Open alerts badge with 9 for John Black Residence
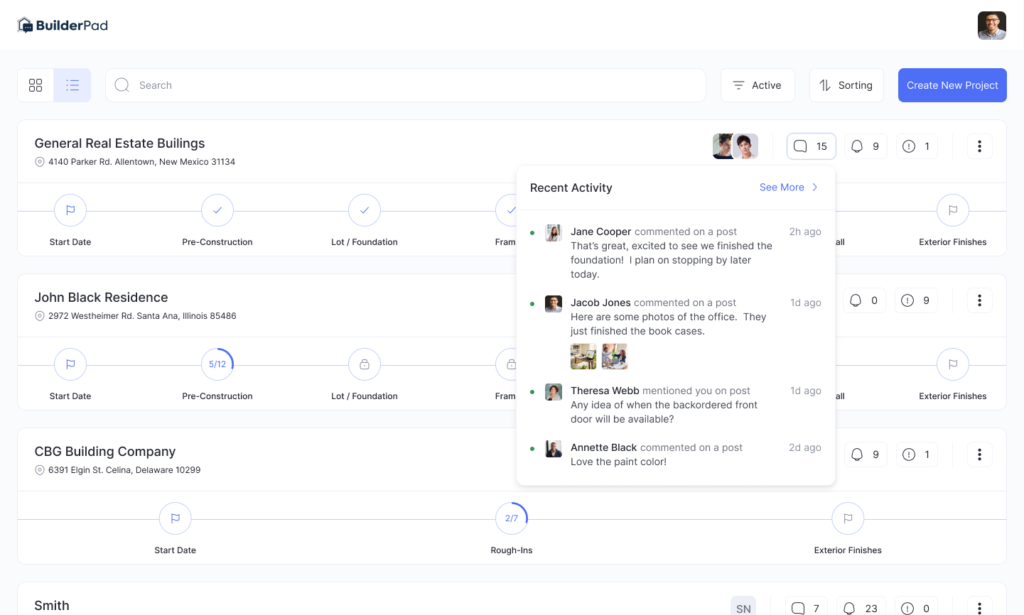 pos(916,300)
